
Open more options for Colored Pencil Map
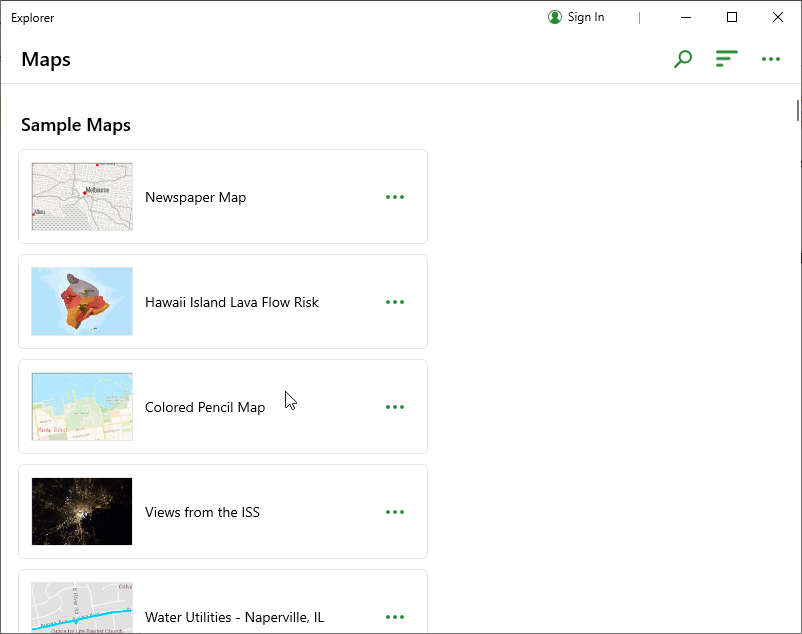point(395,407)
